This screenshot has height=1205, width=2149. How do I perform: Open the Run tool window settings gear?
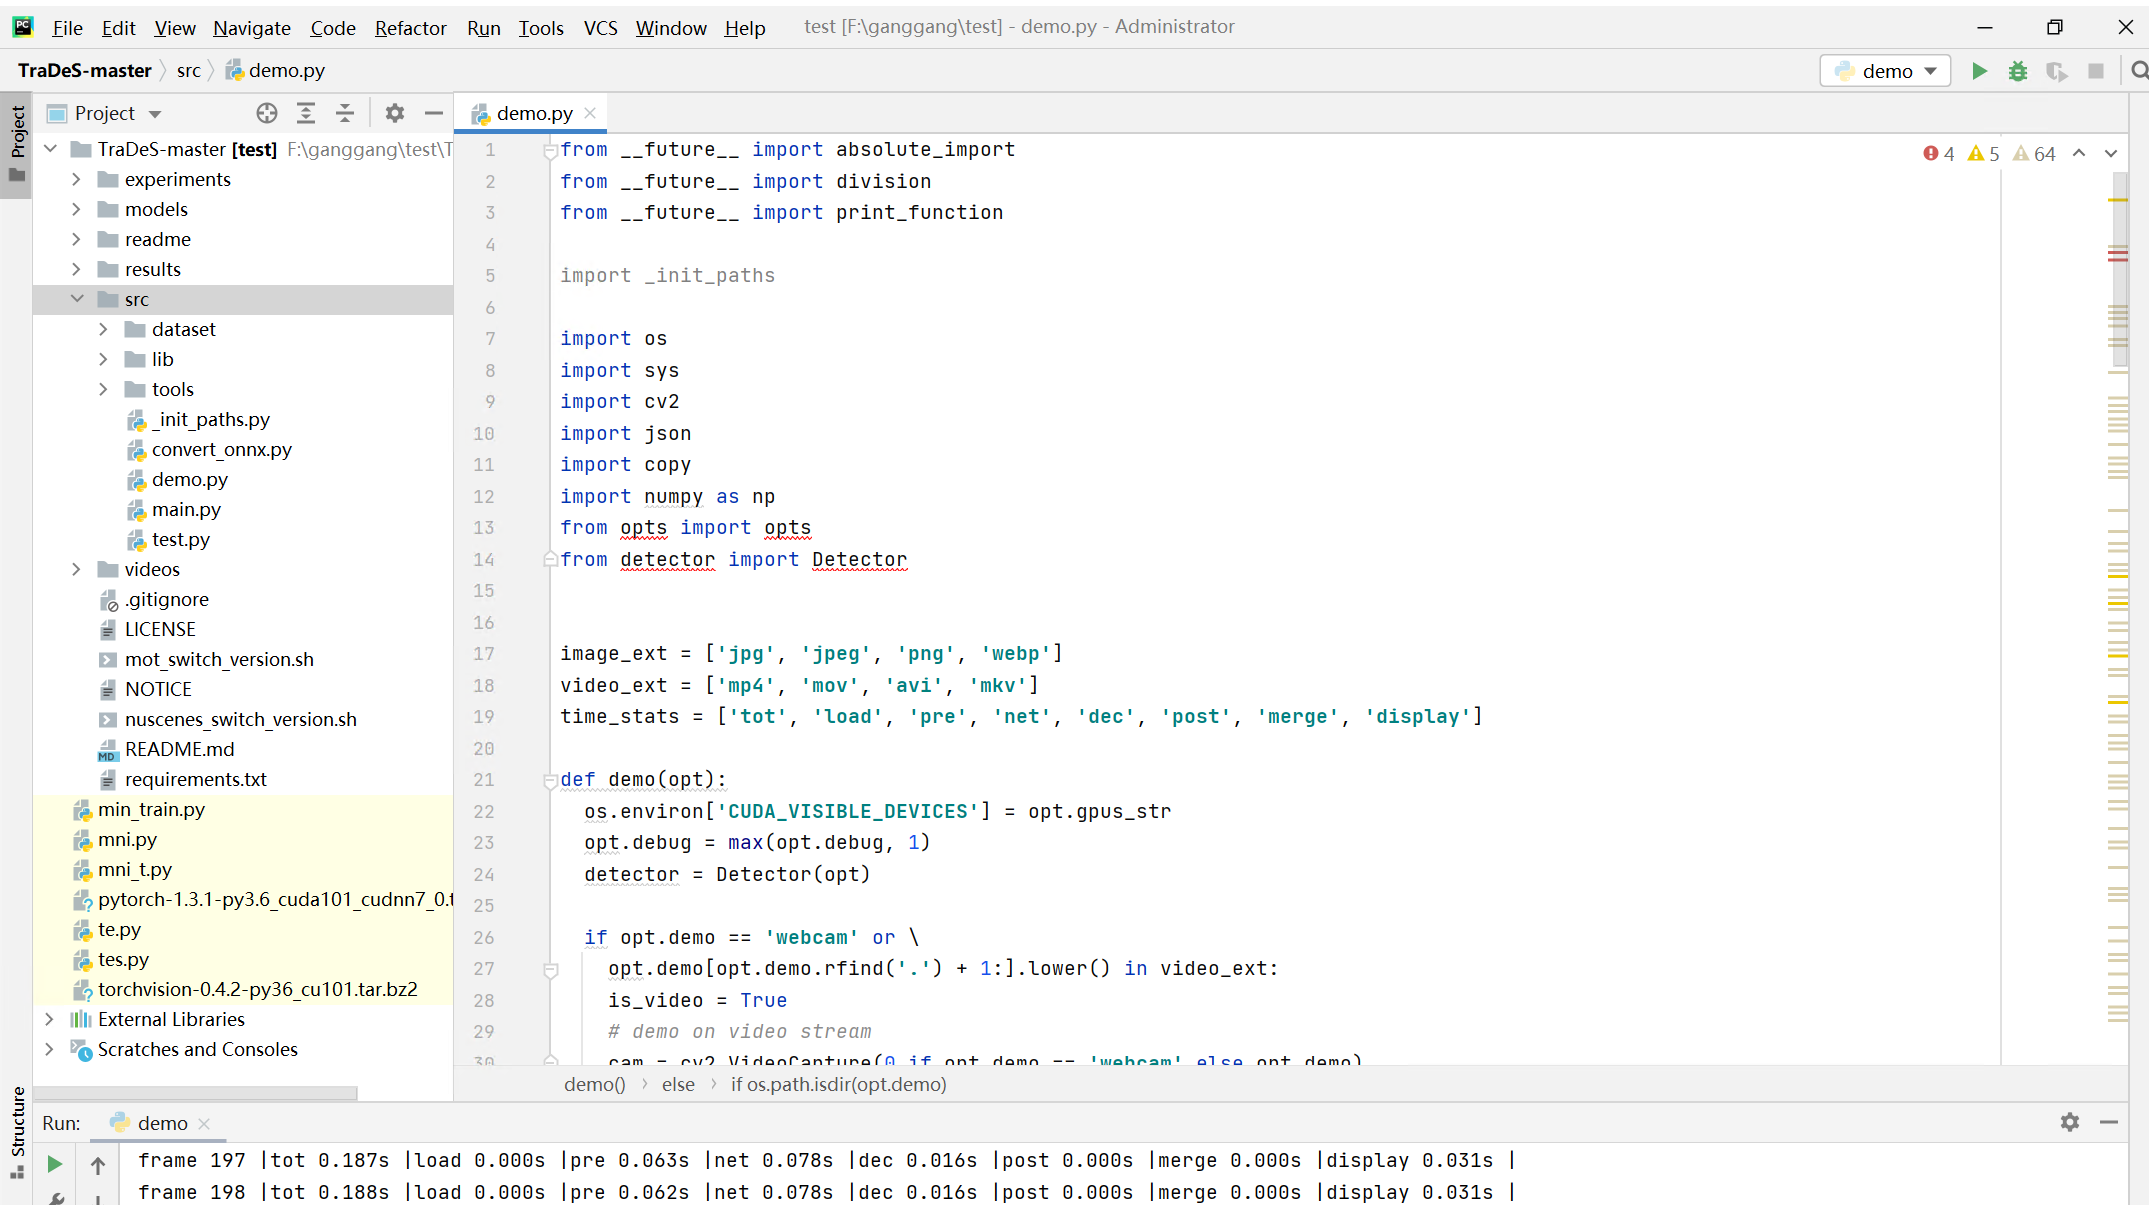(2069, 1123)
